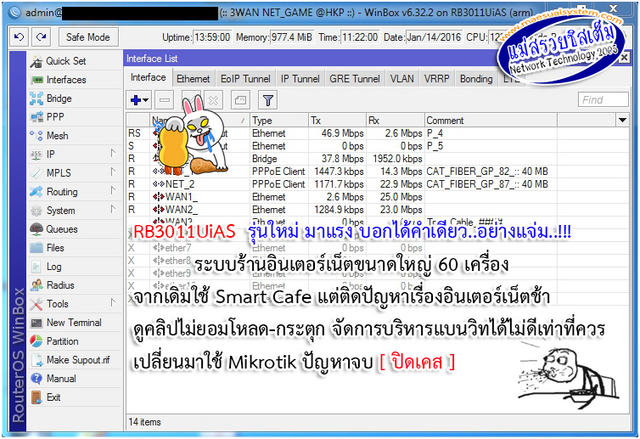The width and height of the screenshot is (640, 439).
Task: Select the NET_2 interface row
Action: point(378,184)
